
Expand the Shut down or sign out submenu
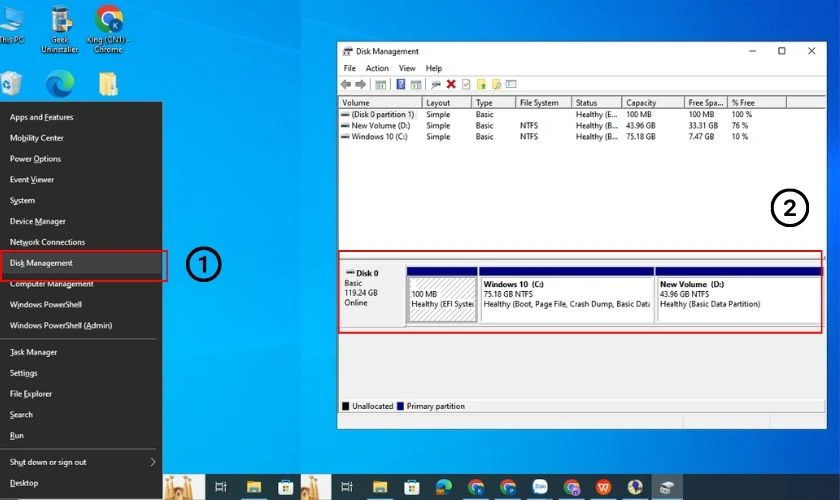(81, 462)
